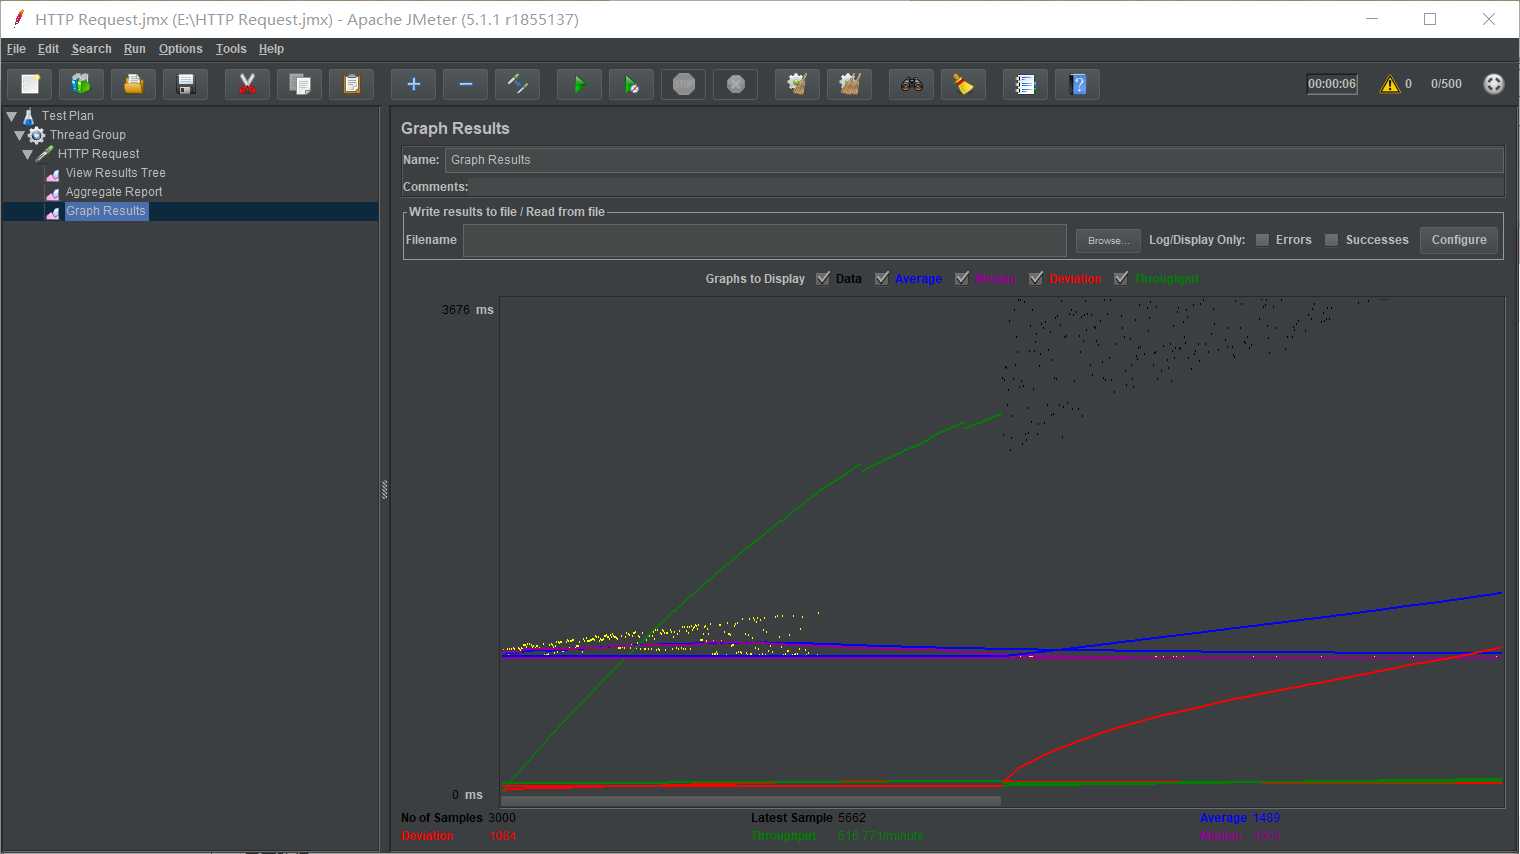Open the Run menu

[x=134, y=49]
